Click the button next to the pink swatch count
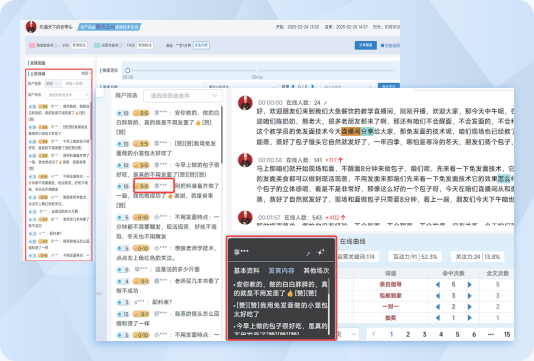The image size is (534, 361). click(x=79, y=45)
